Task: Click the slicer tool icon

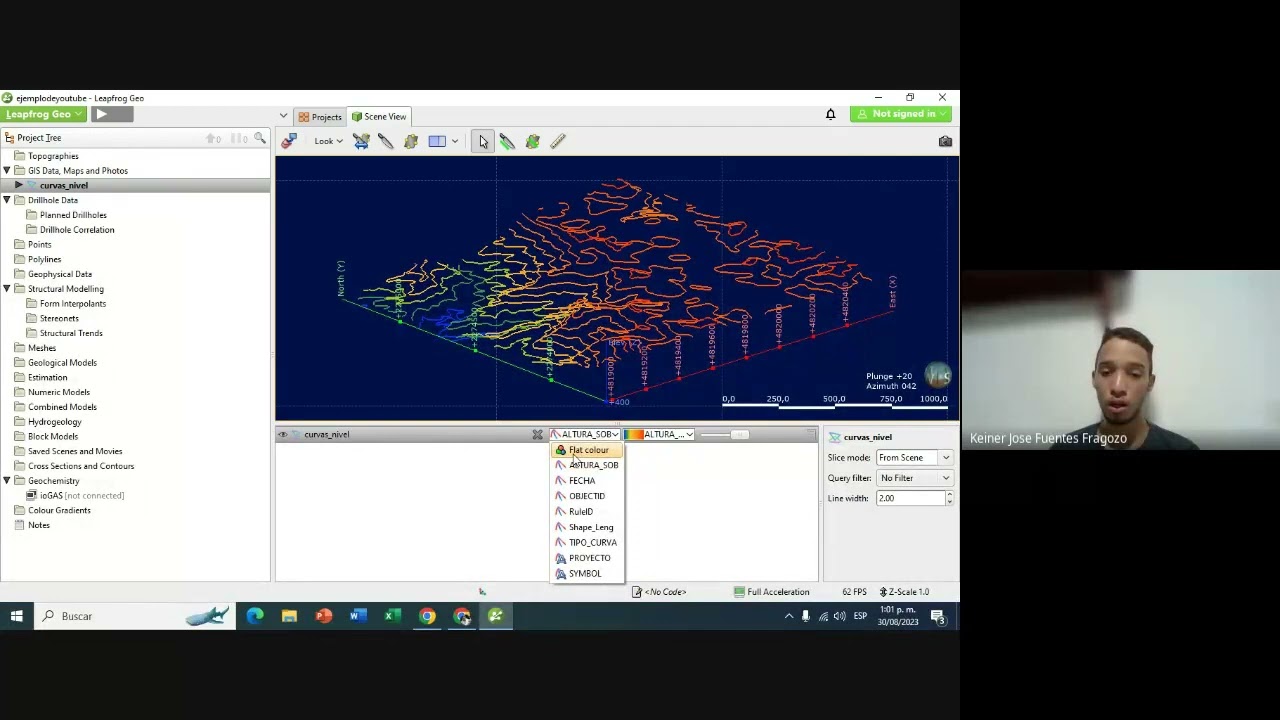Action: click(x=361, y=141)
